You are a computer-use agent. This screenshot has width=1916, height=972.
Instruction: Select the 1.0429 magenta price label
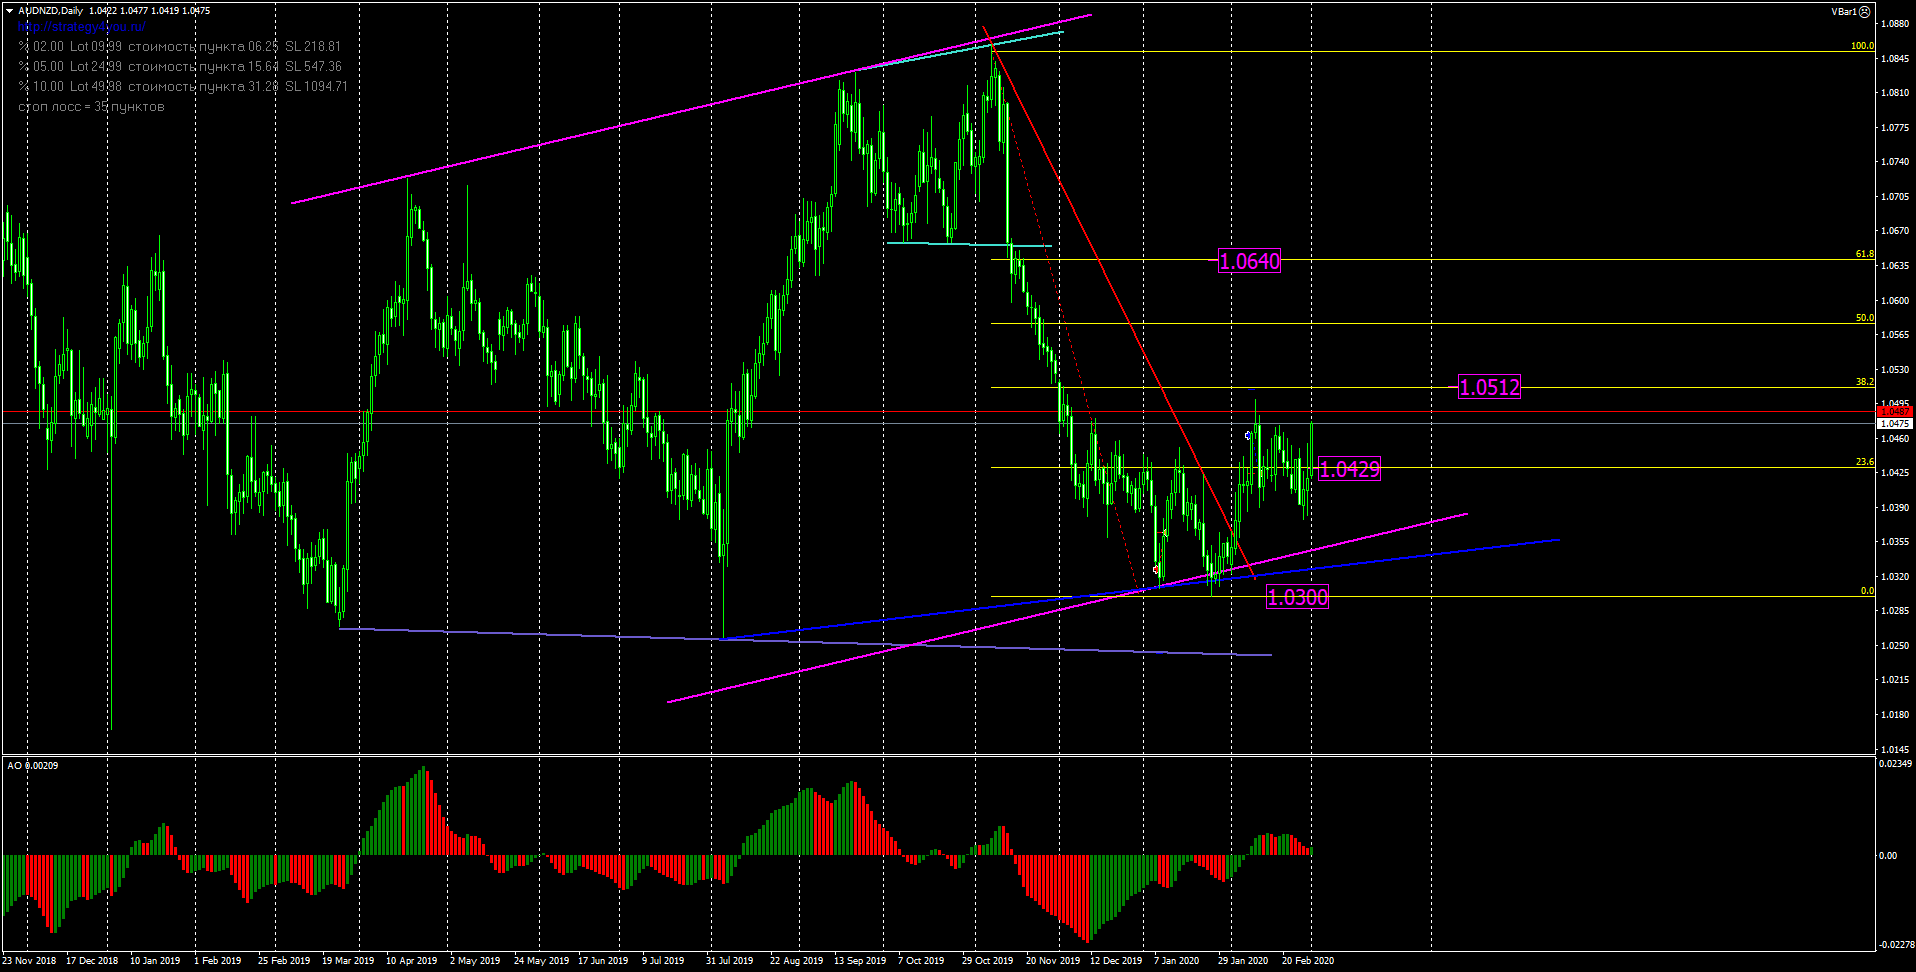coord(1350,470)
